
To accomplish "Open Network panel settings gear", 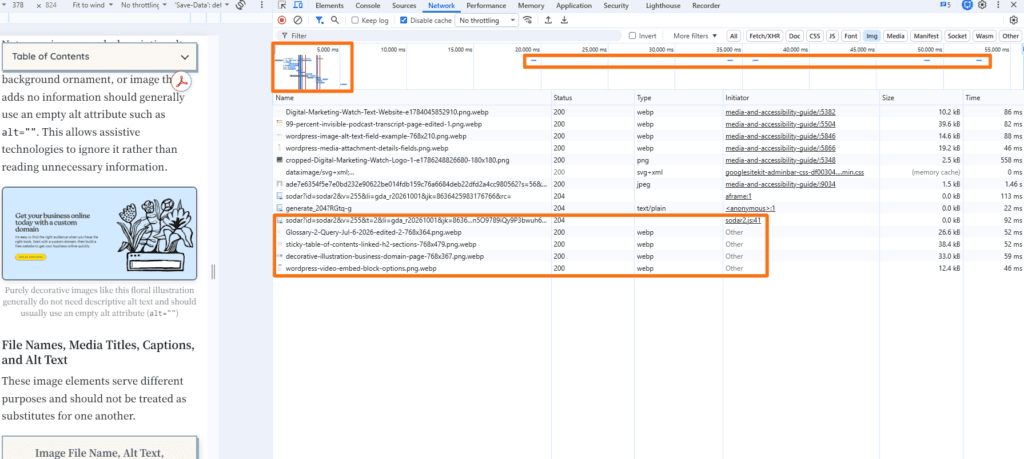I will 1014,20.
